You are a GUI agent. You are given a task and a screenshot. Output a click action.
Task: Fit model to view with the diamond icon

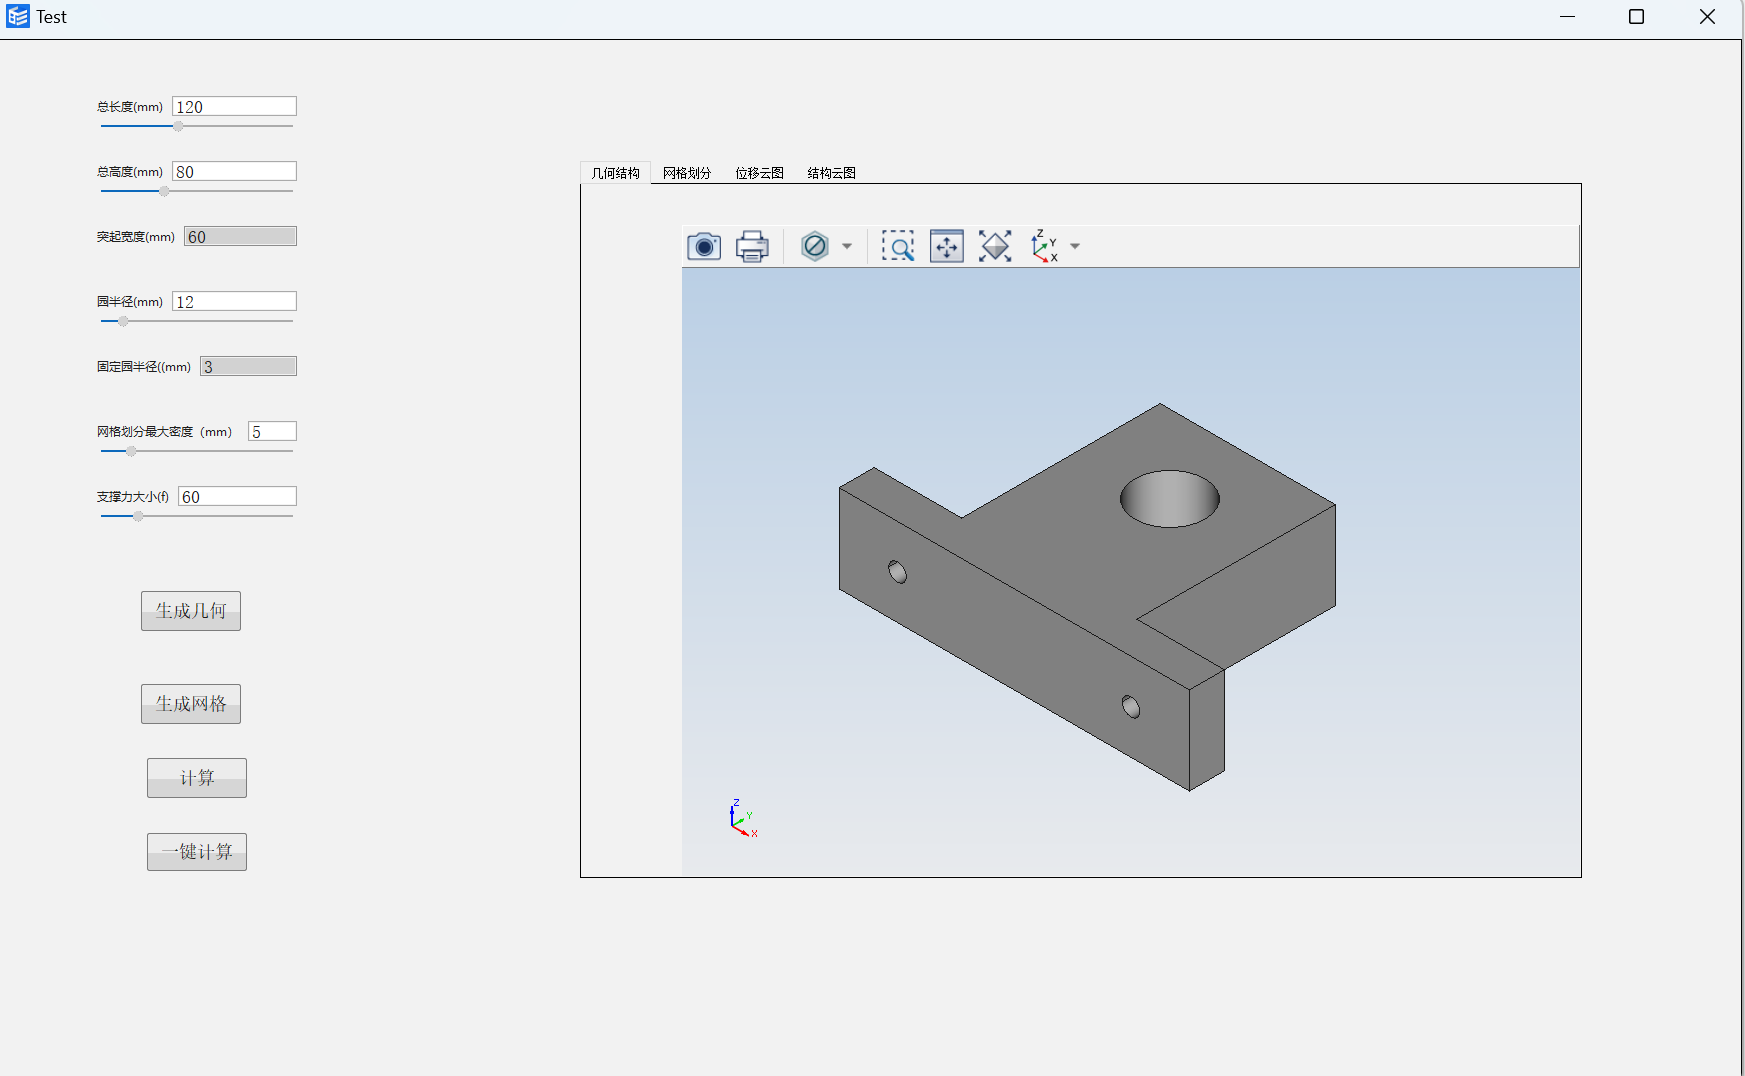click(x=995, y=246)
